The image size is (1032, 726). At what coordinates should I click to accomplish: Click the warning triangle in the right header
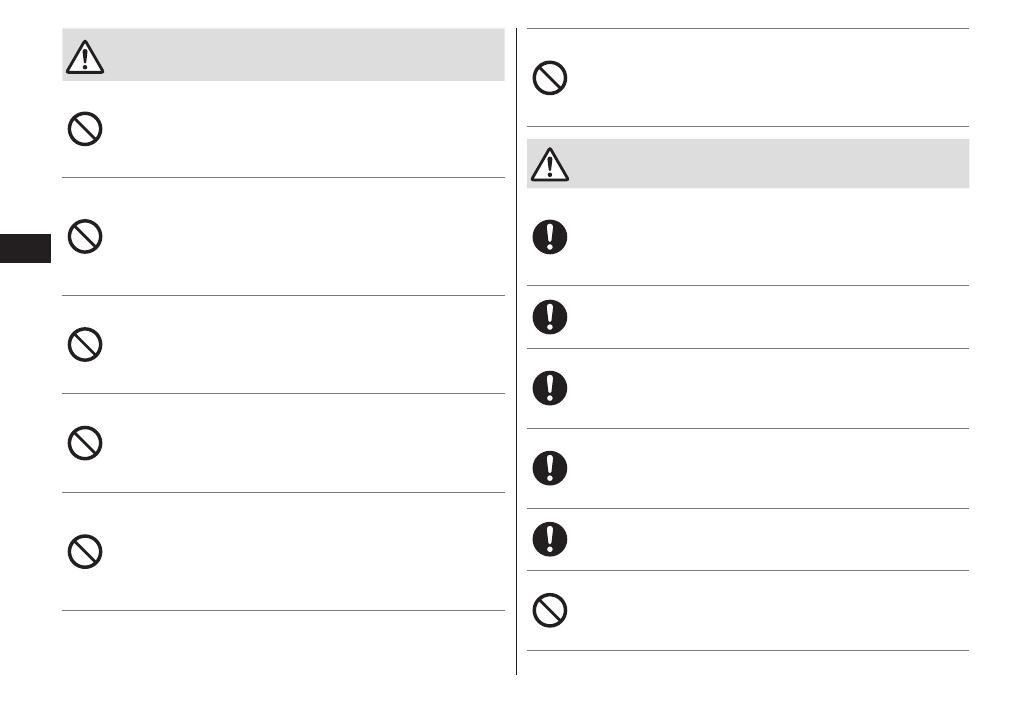(550, 164)
